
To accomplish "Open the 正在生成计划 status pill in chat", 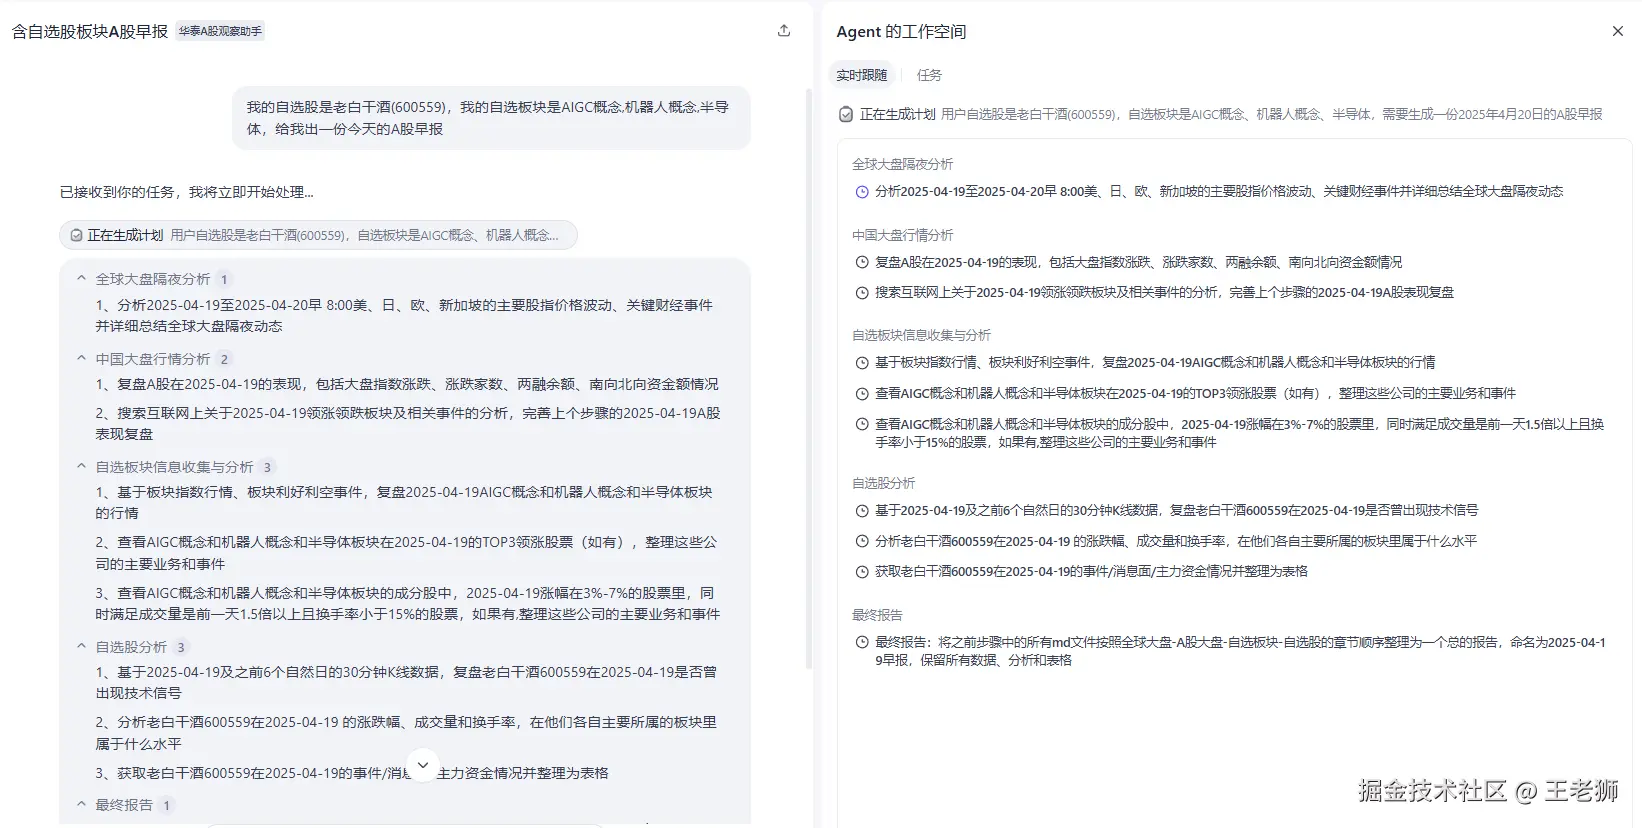I will pos(318,236).
